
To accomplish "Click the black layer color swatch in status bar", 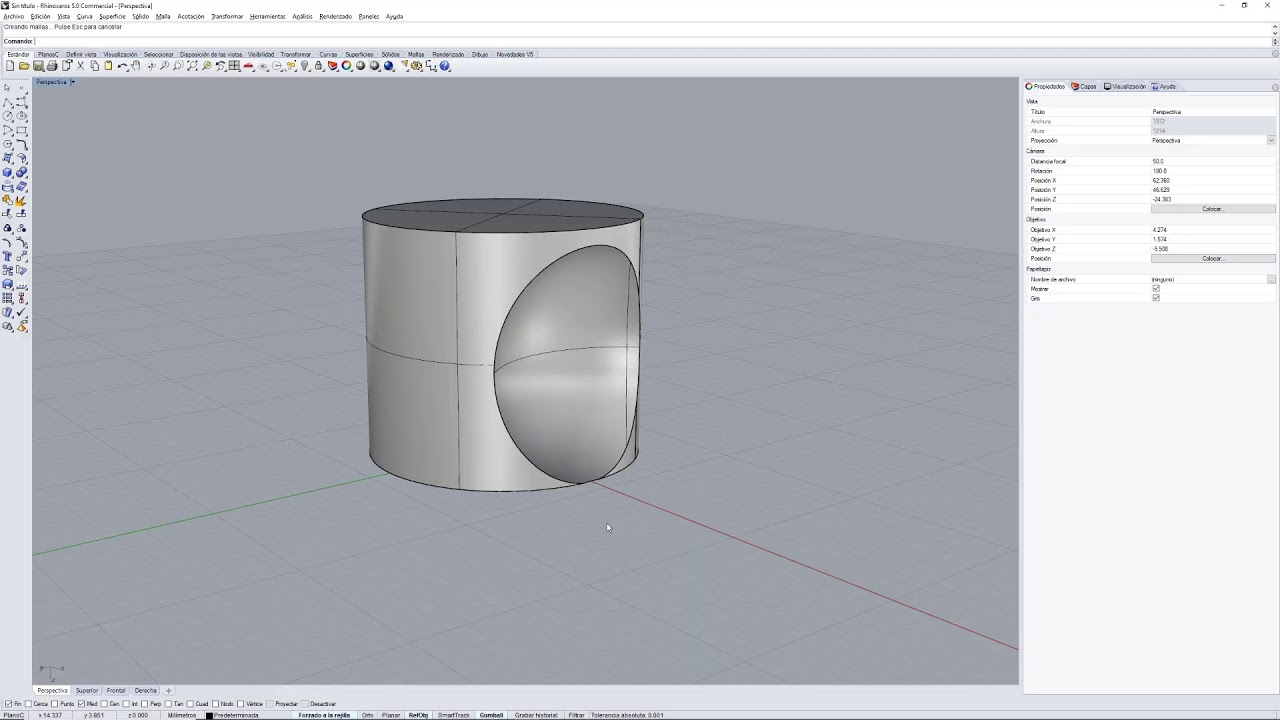I will [209, 715].
